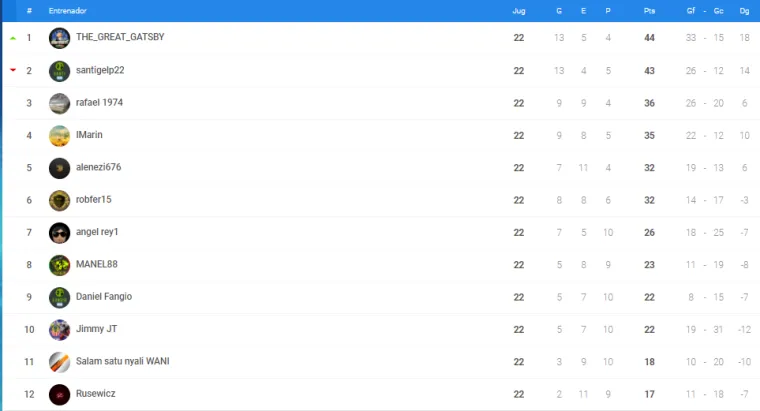The width and height of the screenshot is (760, 411).
Task: Click the P losses column header
Action: pos(608,11)
